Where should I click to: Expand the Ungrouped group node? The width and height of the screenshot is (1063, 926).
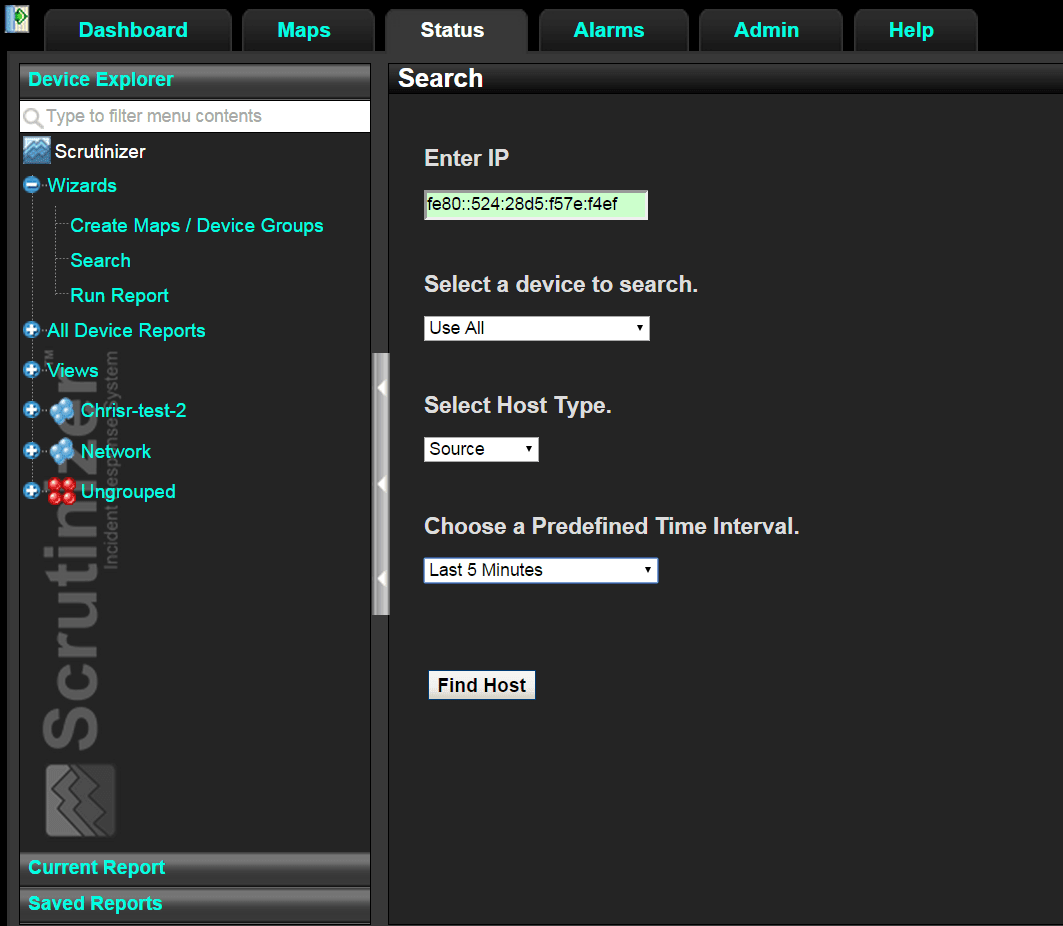point(31,490)
